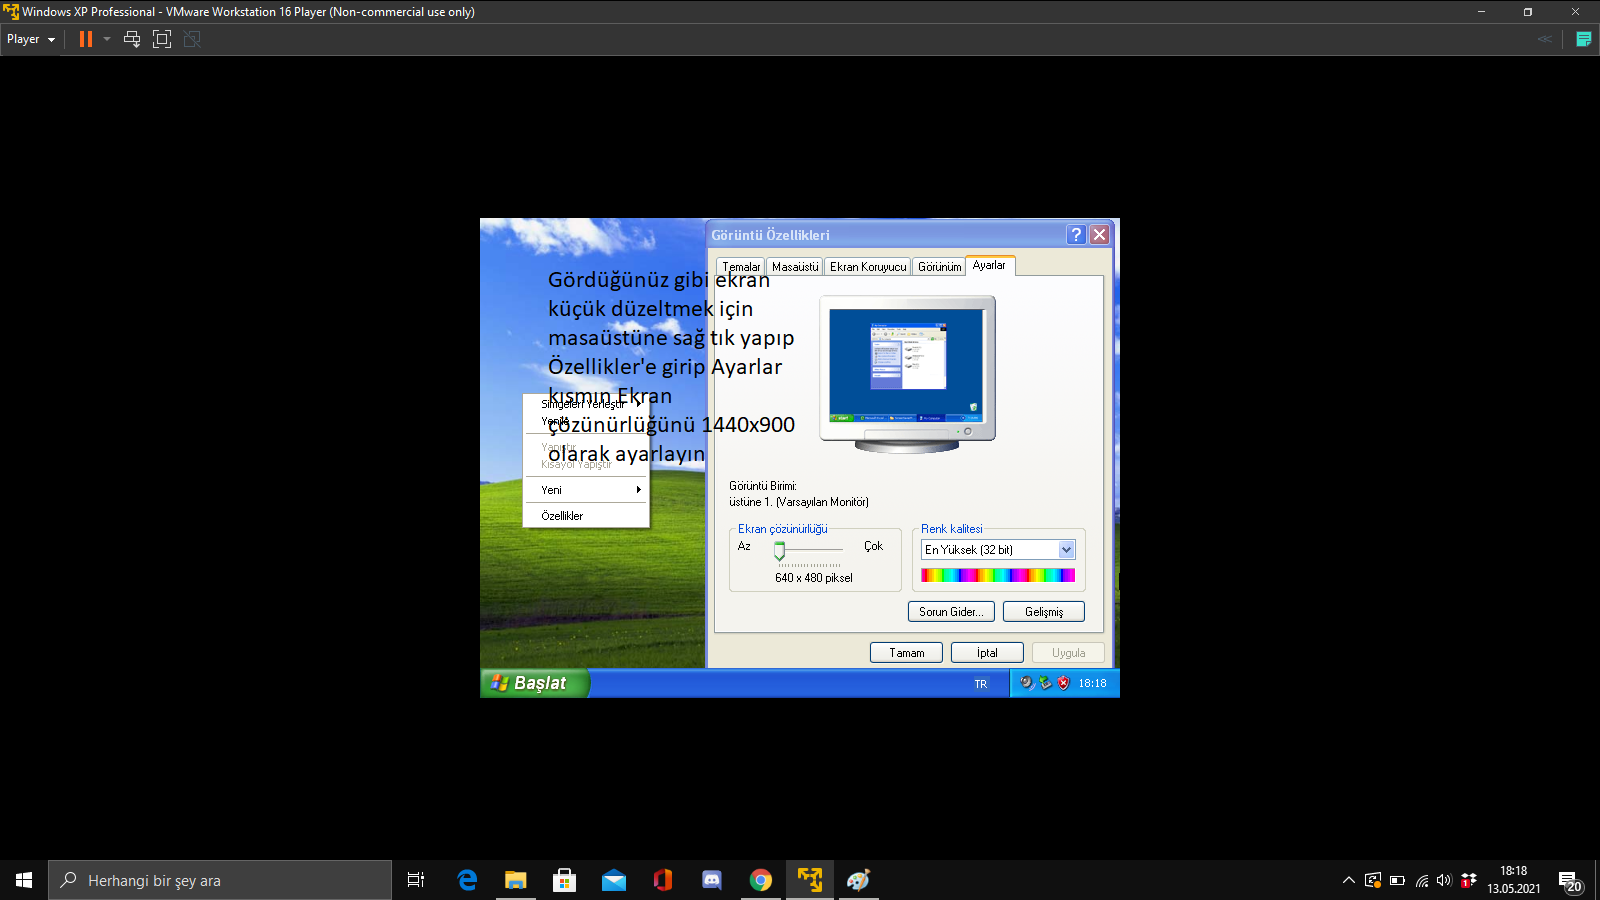
Task: Enter full screen mode in VMware Player
Action: point(162,39)
